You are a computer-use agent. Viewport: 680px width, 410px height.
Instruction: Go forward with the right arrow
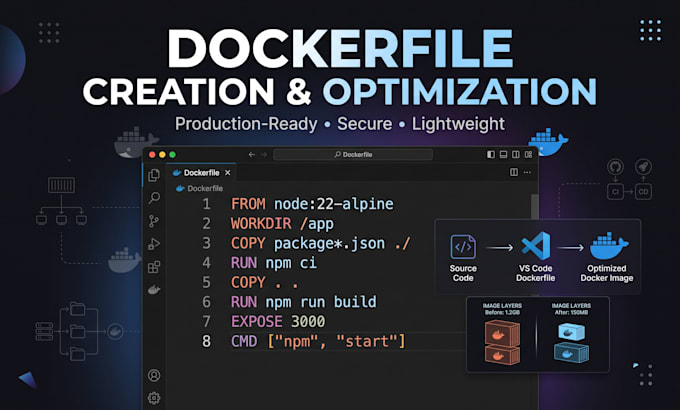[x=264, y=154]
